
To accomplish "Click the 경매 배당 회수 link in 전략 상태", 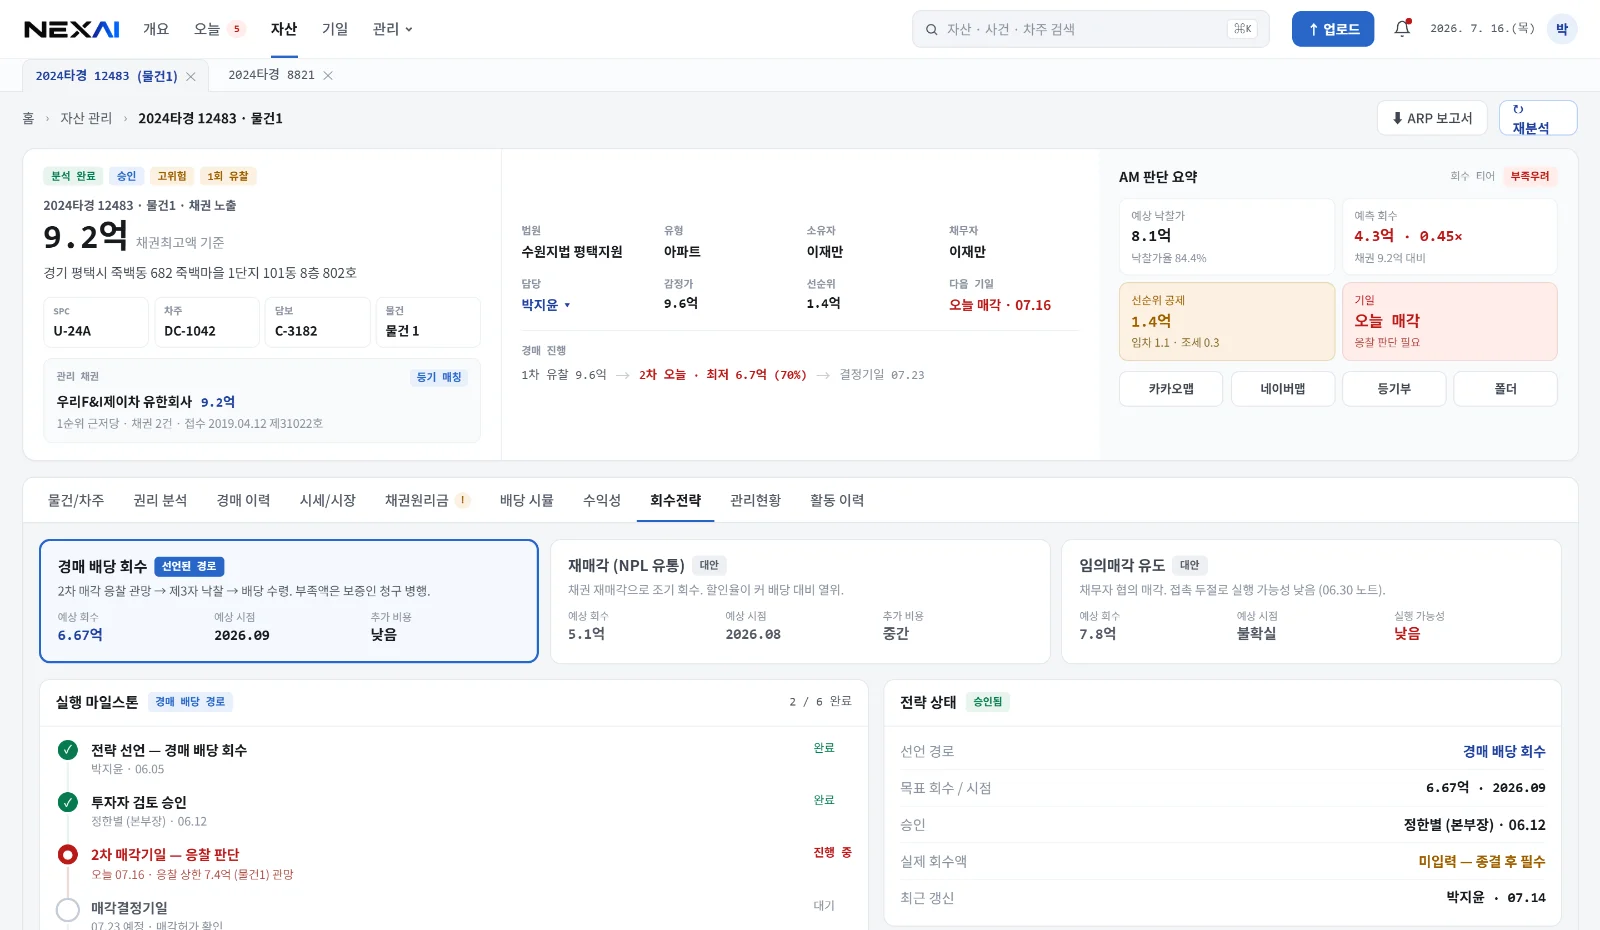I will coord(1504,751).
